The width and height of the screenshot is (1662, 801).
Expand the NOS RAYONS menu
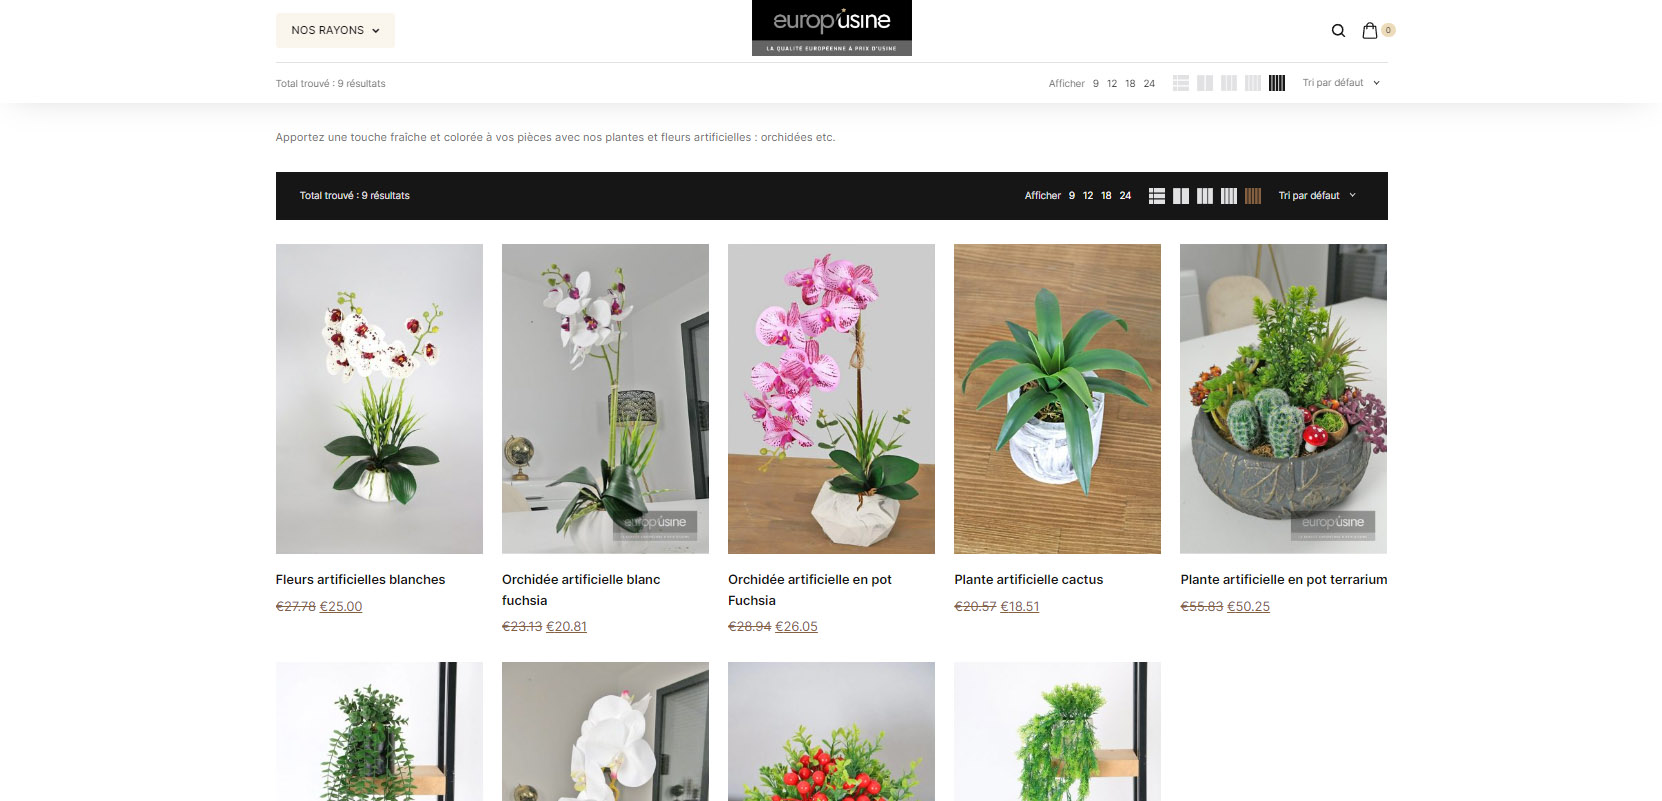[x=335, y=30]
